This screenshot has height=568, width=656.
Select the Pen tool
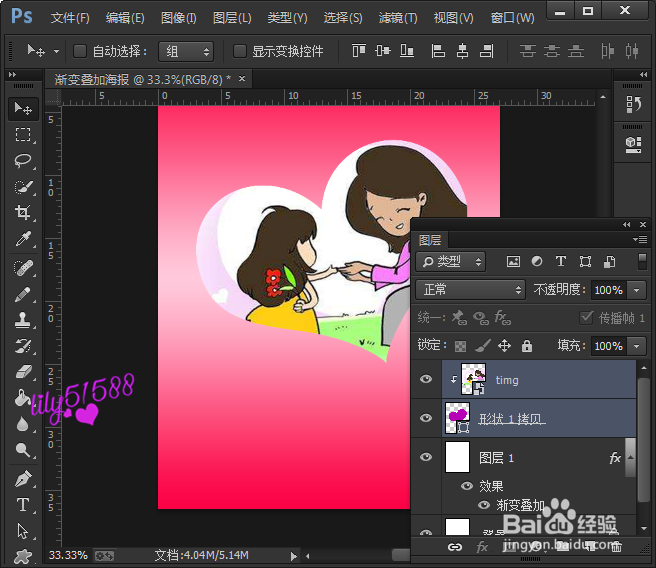click(23, 479)
